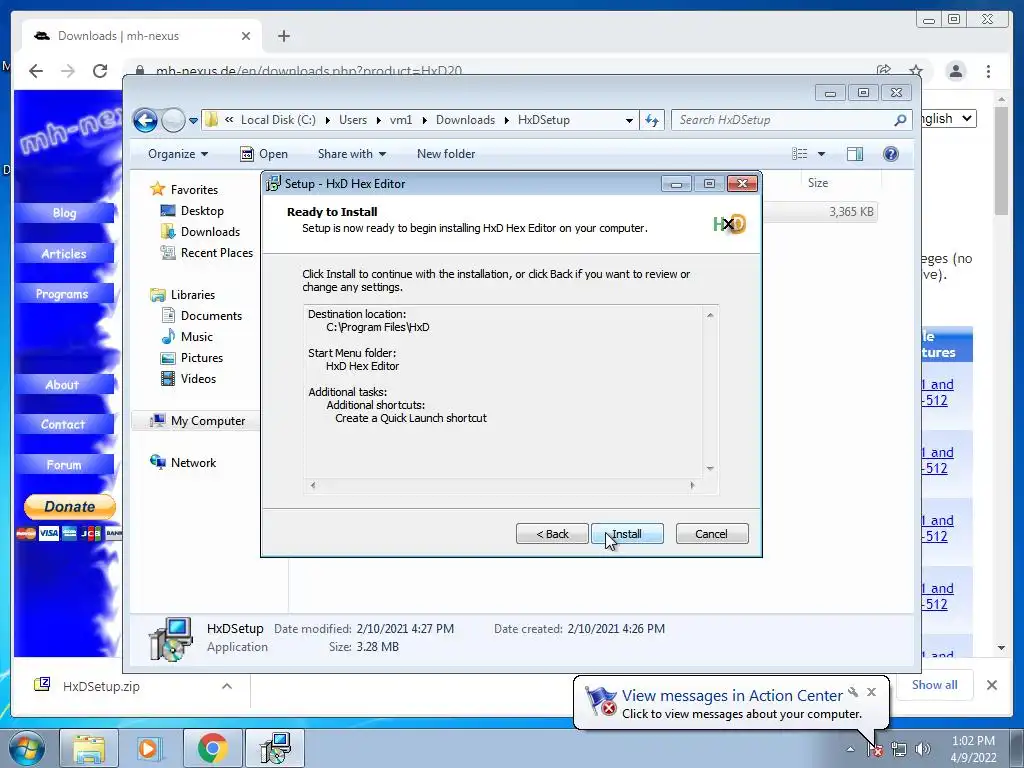Open the Share with menu
Screen dimensions: 1024x768
(351, 154)
